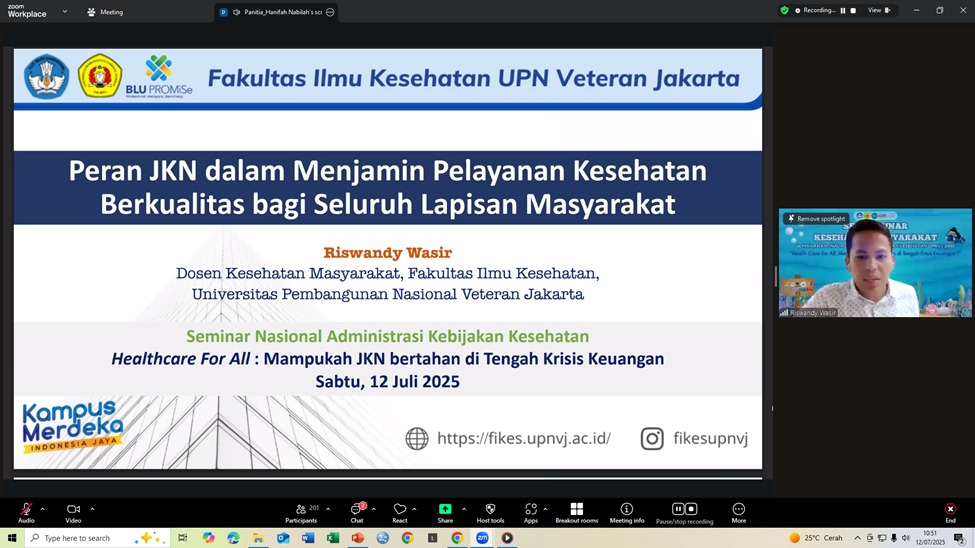
Task: Pause or stop the recording in toolbar
Action: [684, 511]
